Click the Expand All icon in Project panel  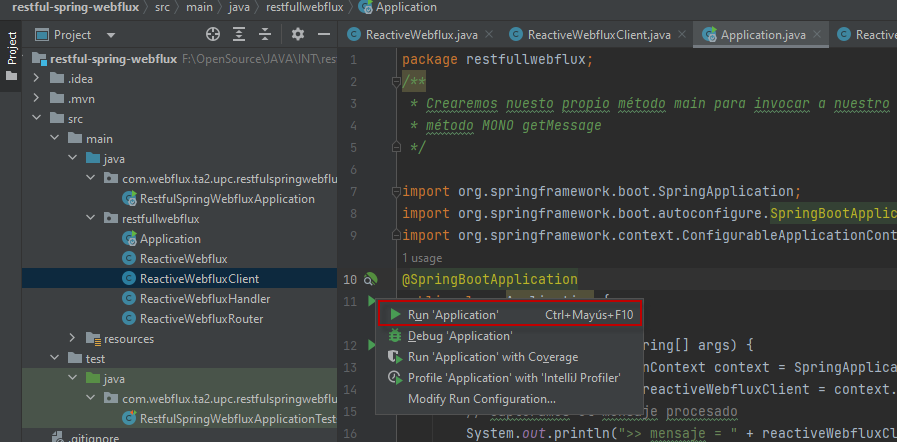239,35
